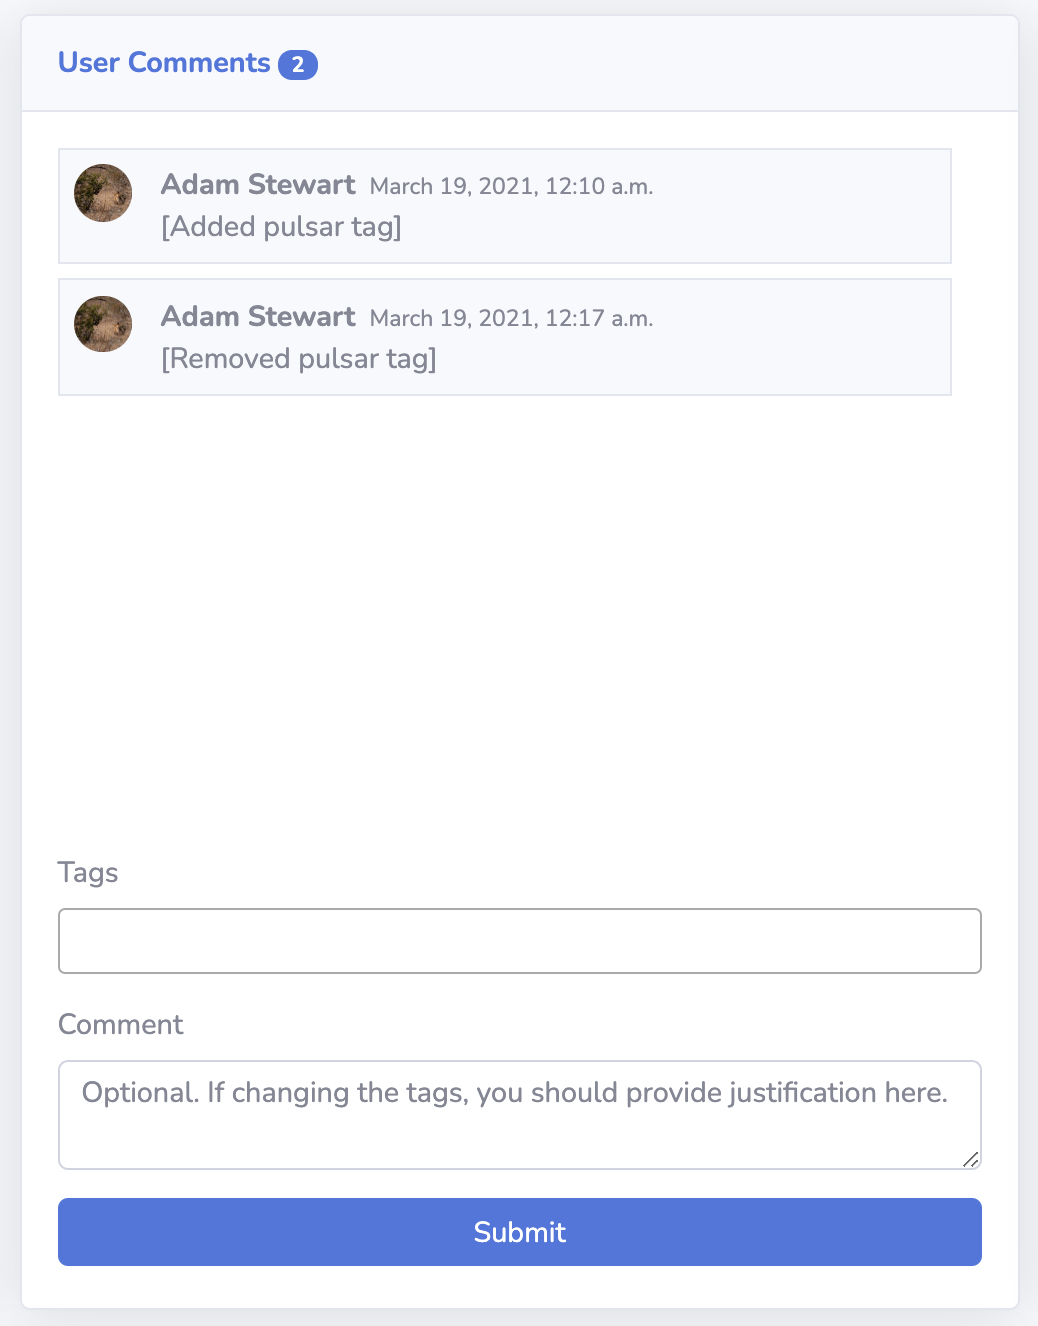Click the avatar beside the Added pulsar tag comment
The height and width of the screenshot is (1326, 1038).
point(103,193)
